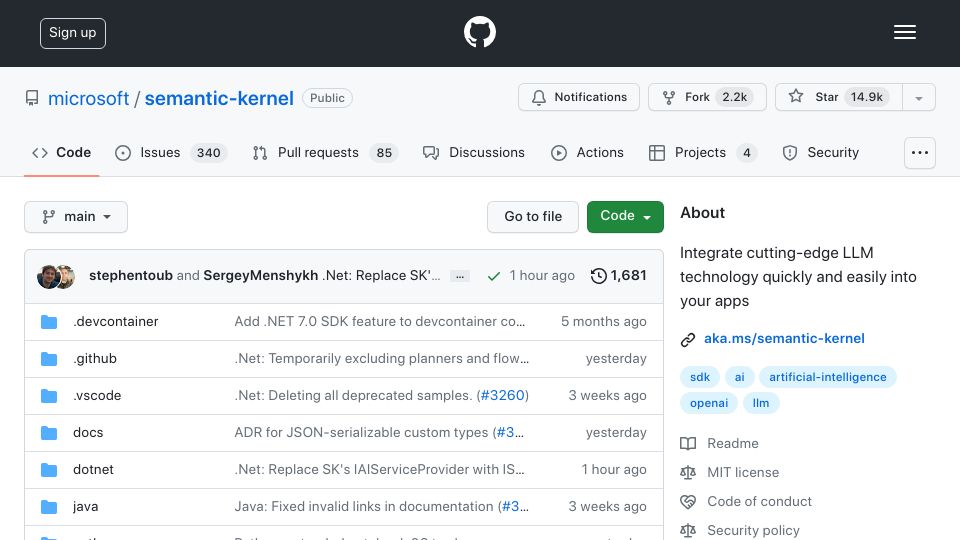Viewport: 960px width, 540px height.
Task: Open the main branch selector dropdown
Action: coord(76,217)
